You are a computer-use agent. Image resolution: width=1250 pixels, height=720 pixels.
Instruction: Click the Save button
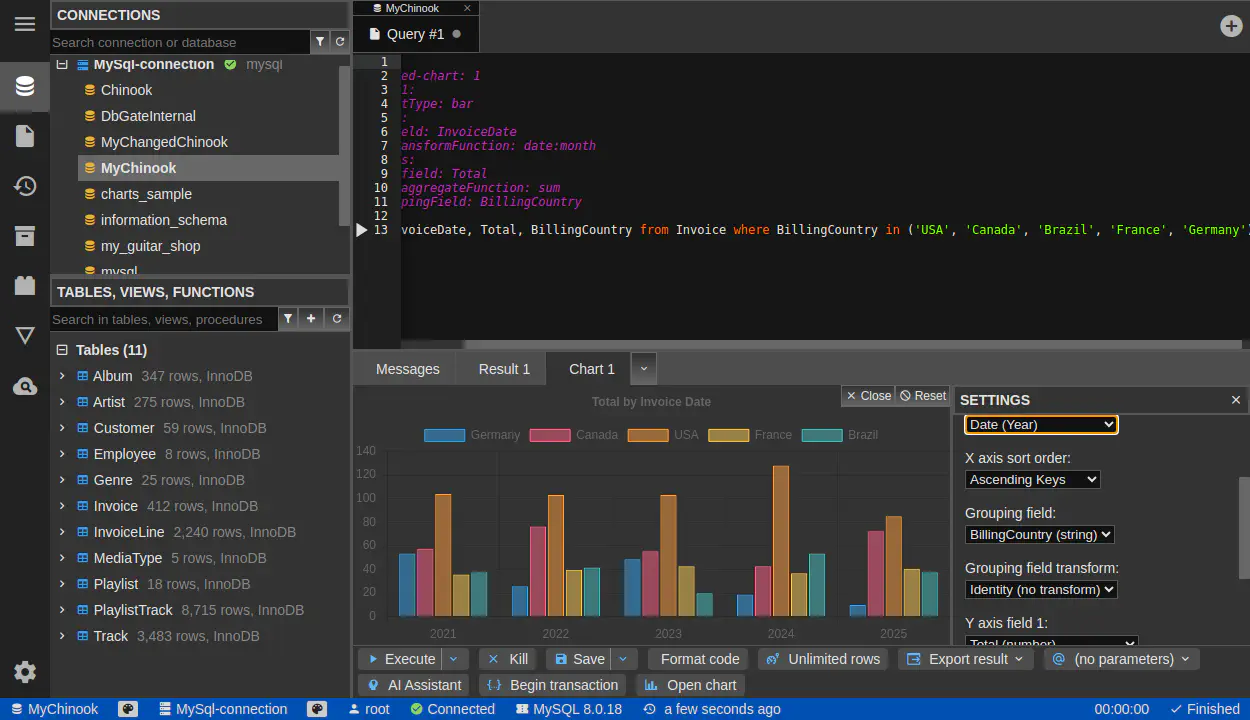579,659
